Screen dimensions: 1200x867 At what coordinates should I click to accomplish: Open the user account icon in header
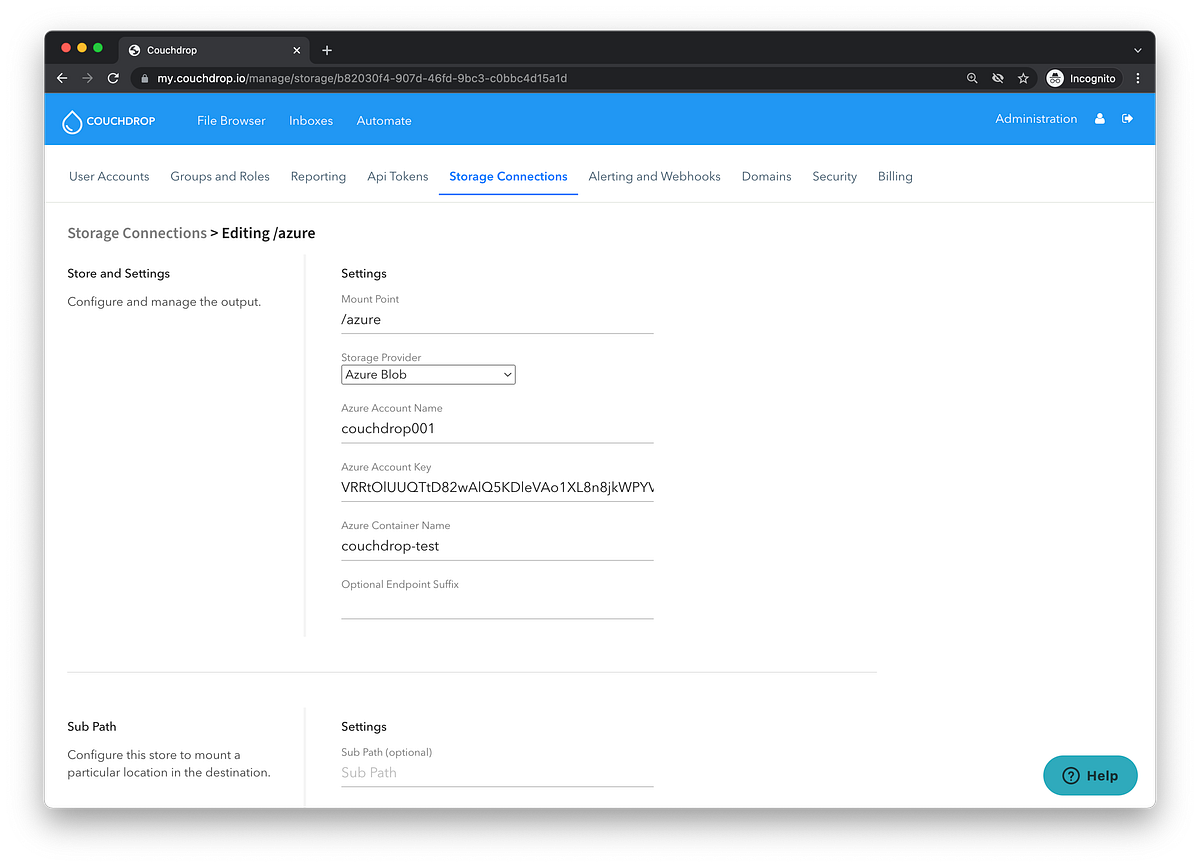click(x=1099, y=119)
